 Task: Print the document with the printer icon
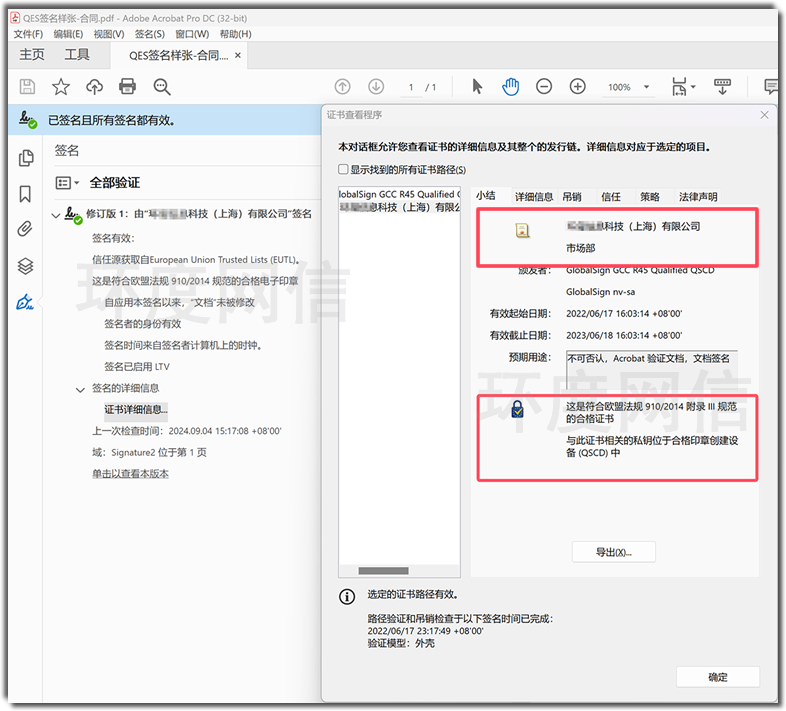coord(127,87)
